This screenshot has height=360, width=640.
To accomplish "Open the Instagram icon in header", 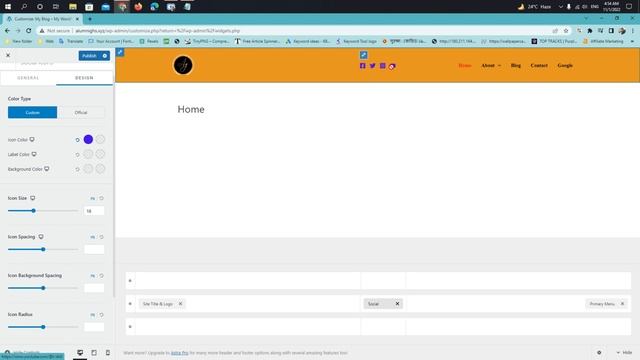I will [382, 66].
